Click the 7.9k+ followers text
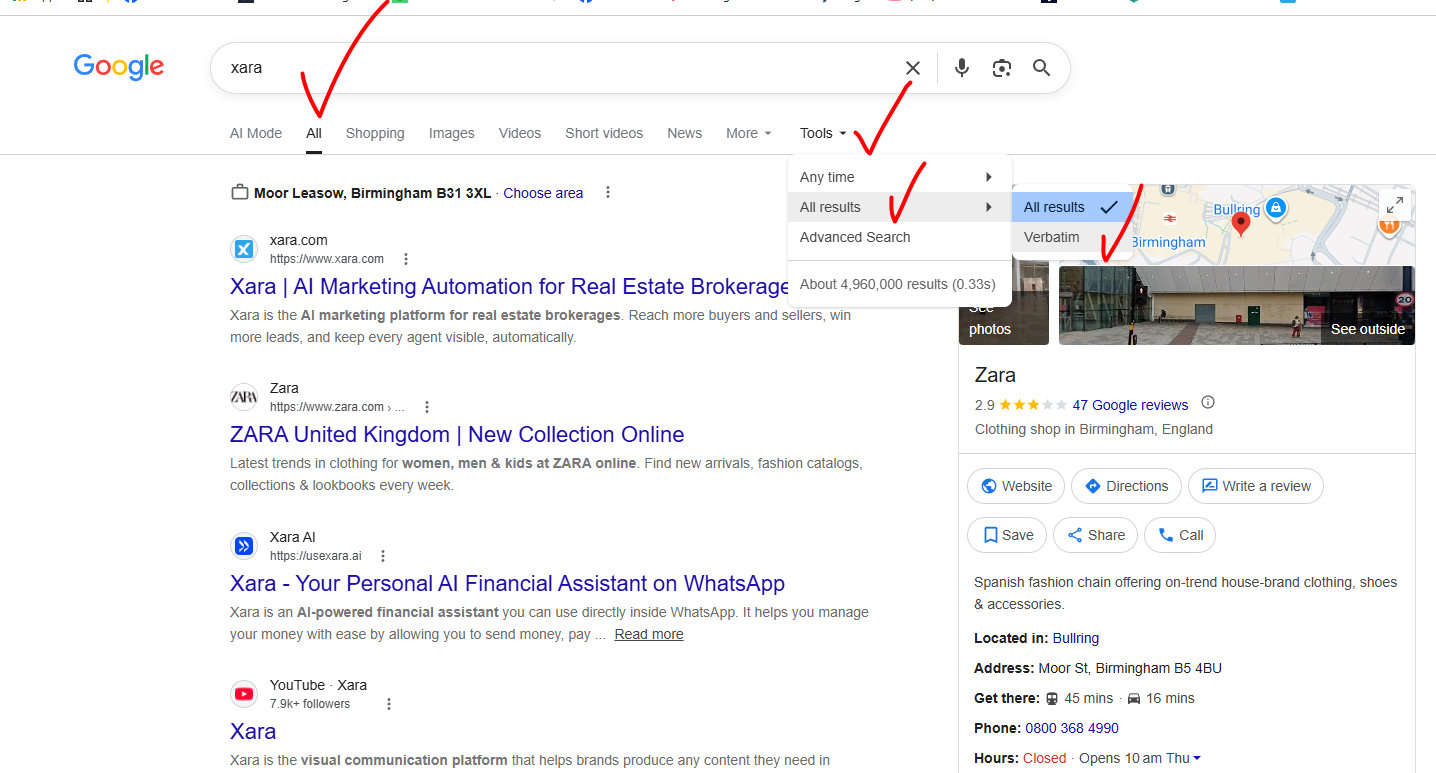Image resolution: width=1436 pixels, height=773 pixels. pyautogui.click(x=310, y=704)
